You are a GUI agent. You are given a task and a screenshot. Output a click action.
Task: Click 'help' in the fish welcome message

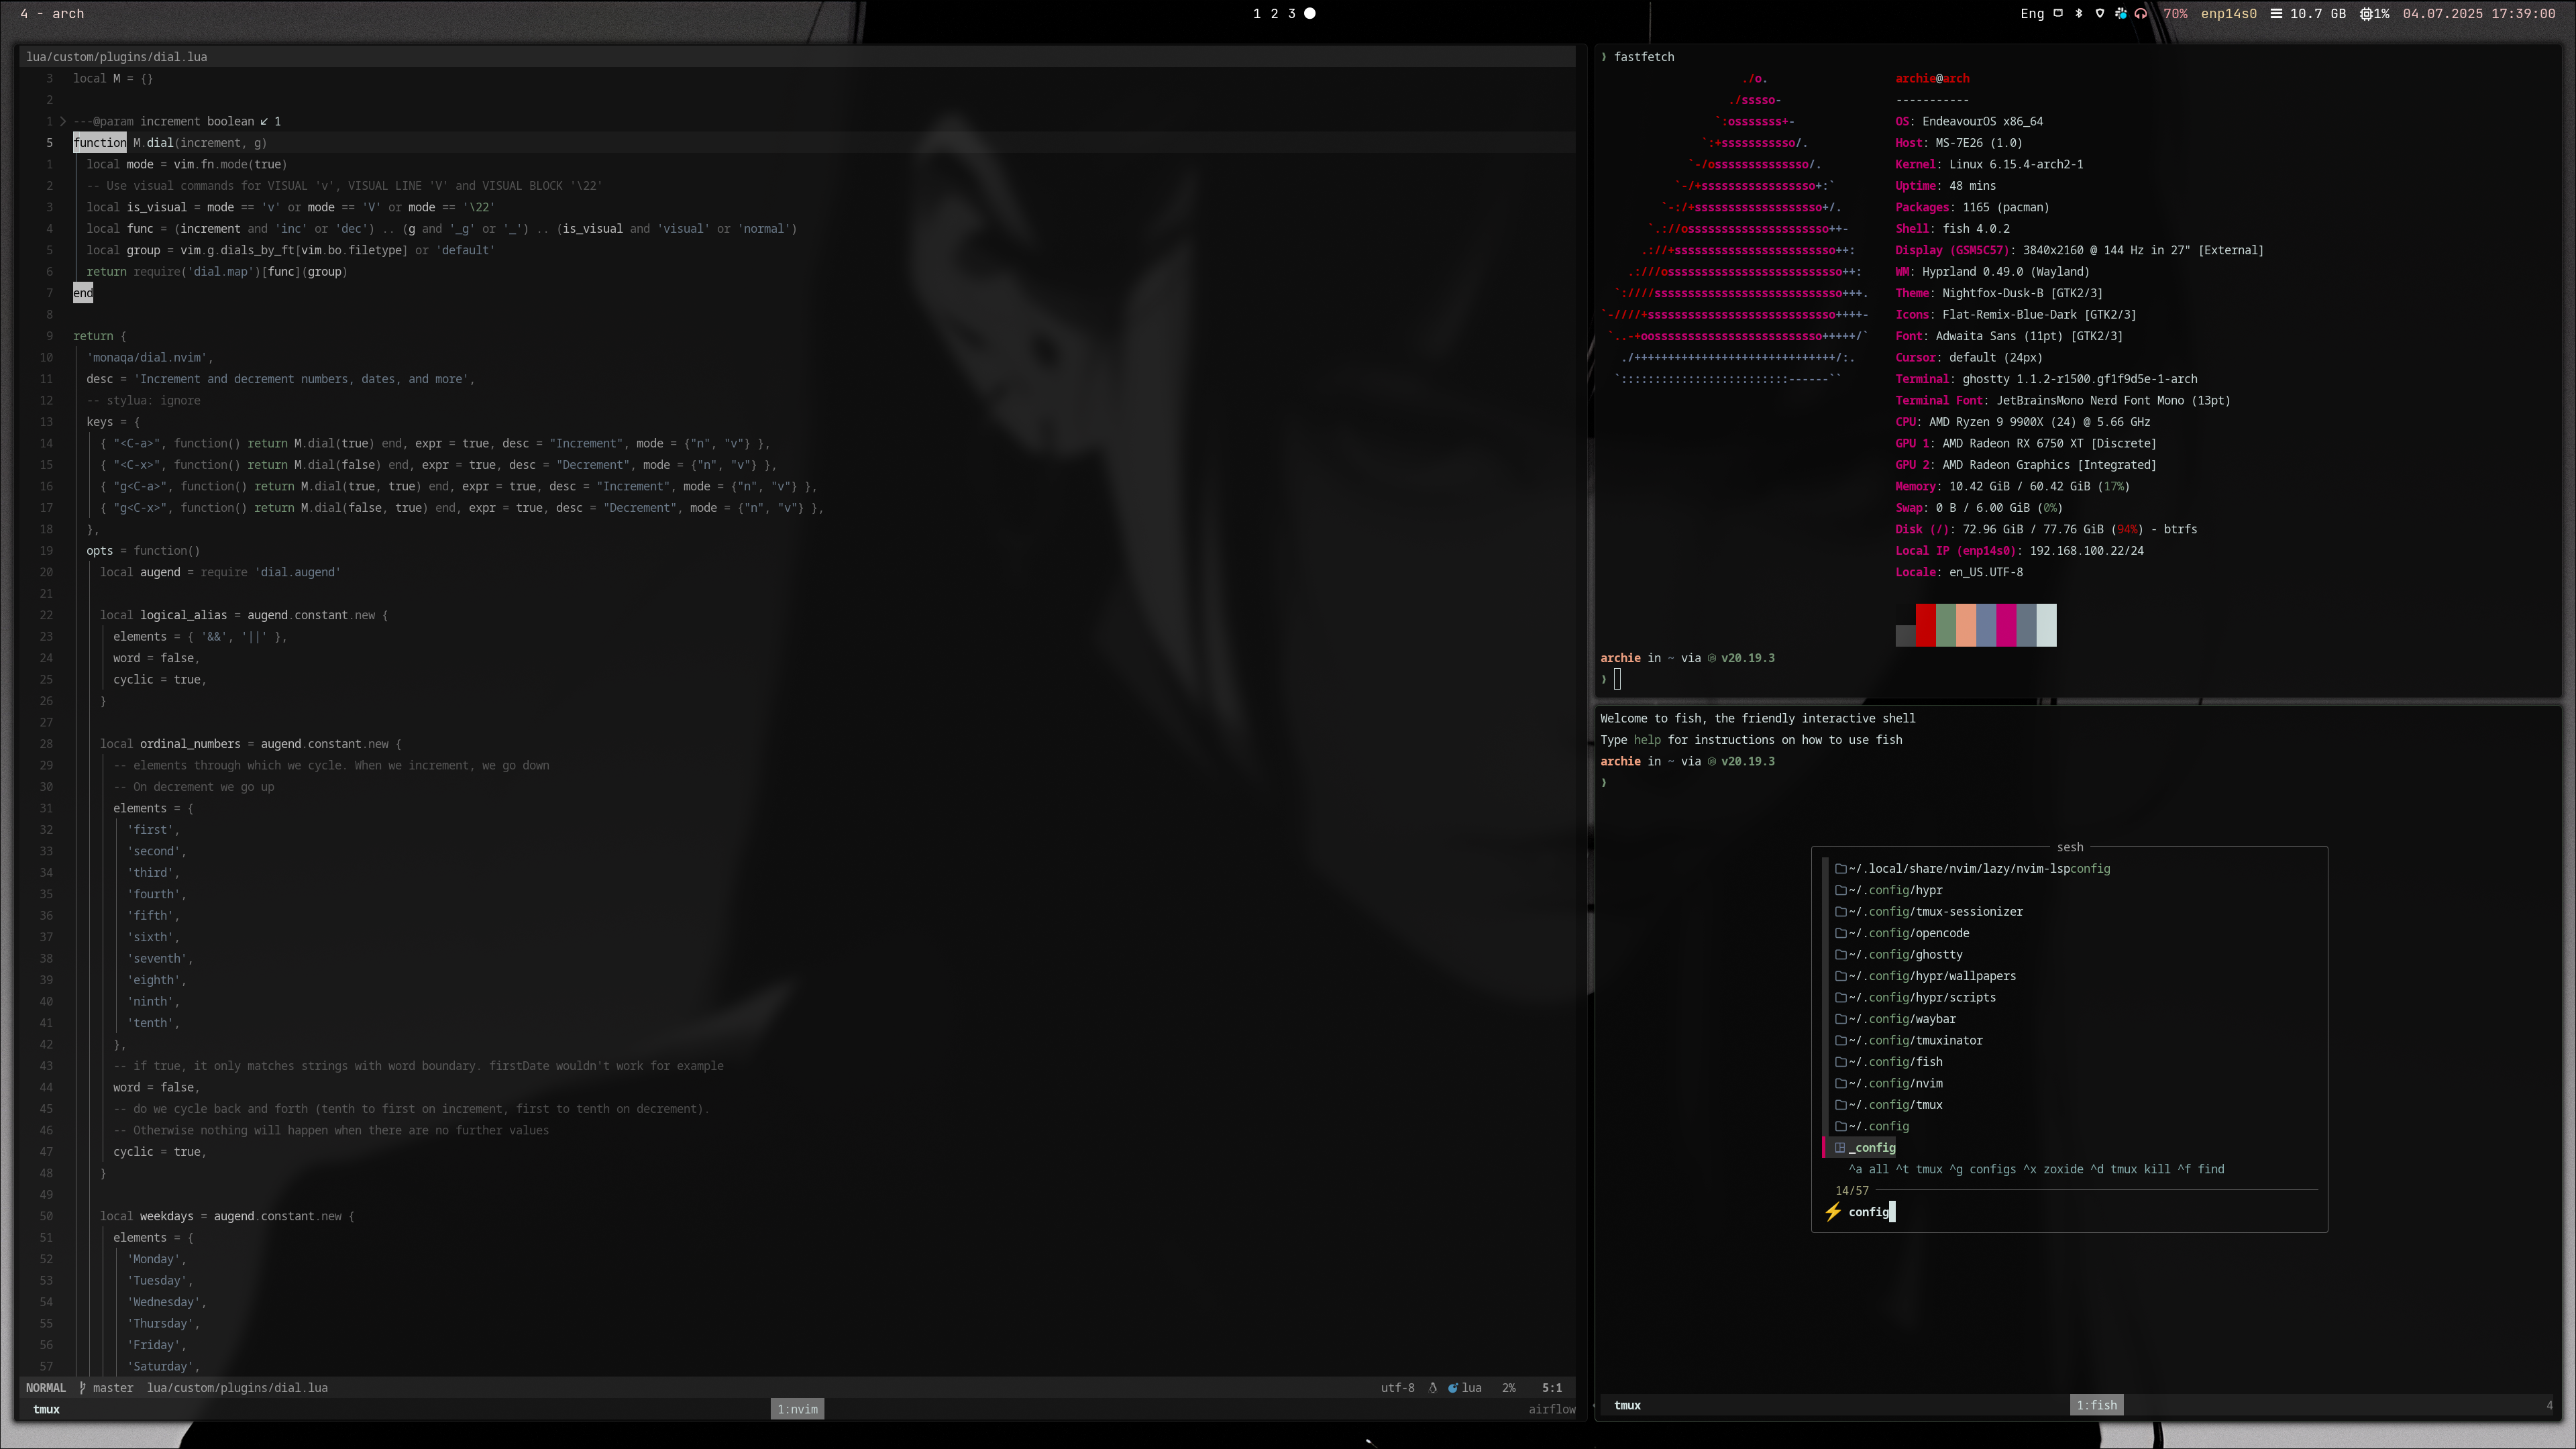click(x=1647, y=740)
